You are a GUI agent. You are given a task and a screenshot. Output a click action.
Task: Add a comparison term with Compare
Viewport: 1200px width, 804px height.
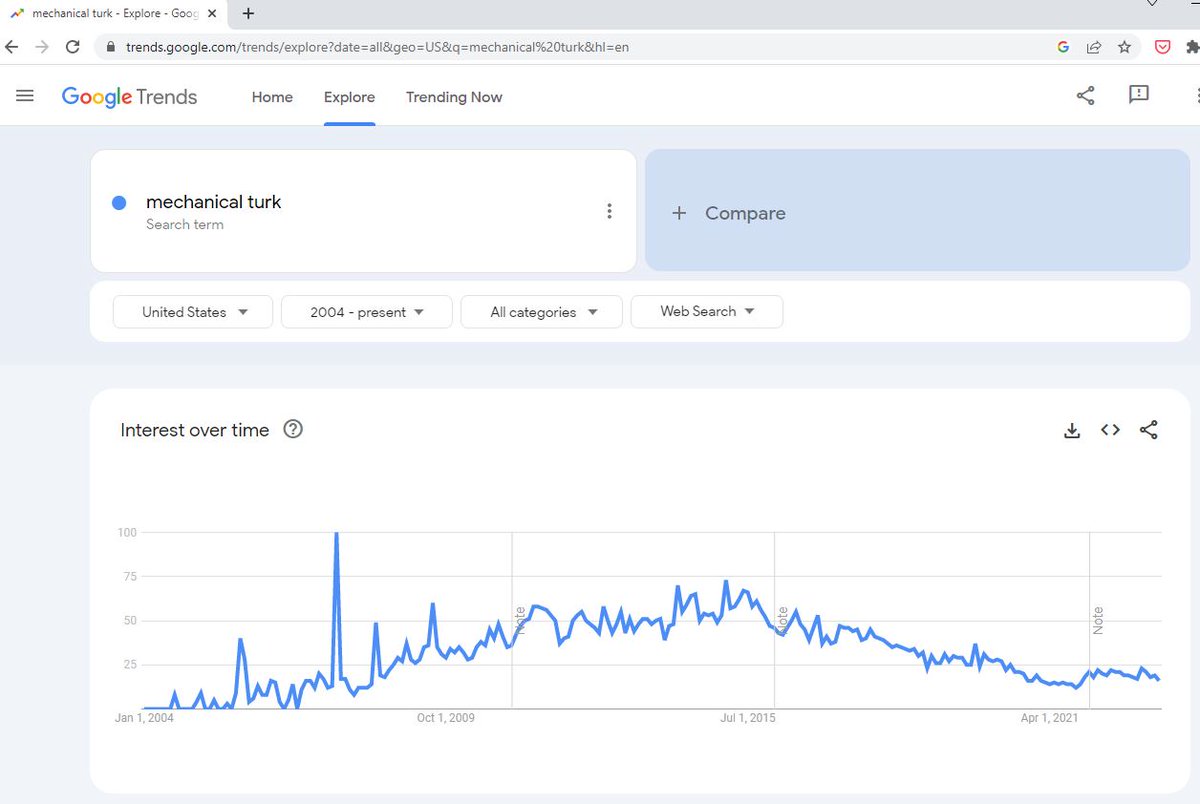[917, 212]
